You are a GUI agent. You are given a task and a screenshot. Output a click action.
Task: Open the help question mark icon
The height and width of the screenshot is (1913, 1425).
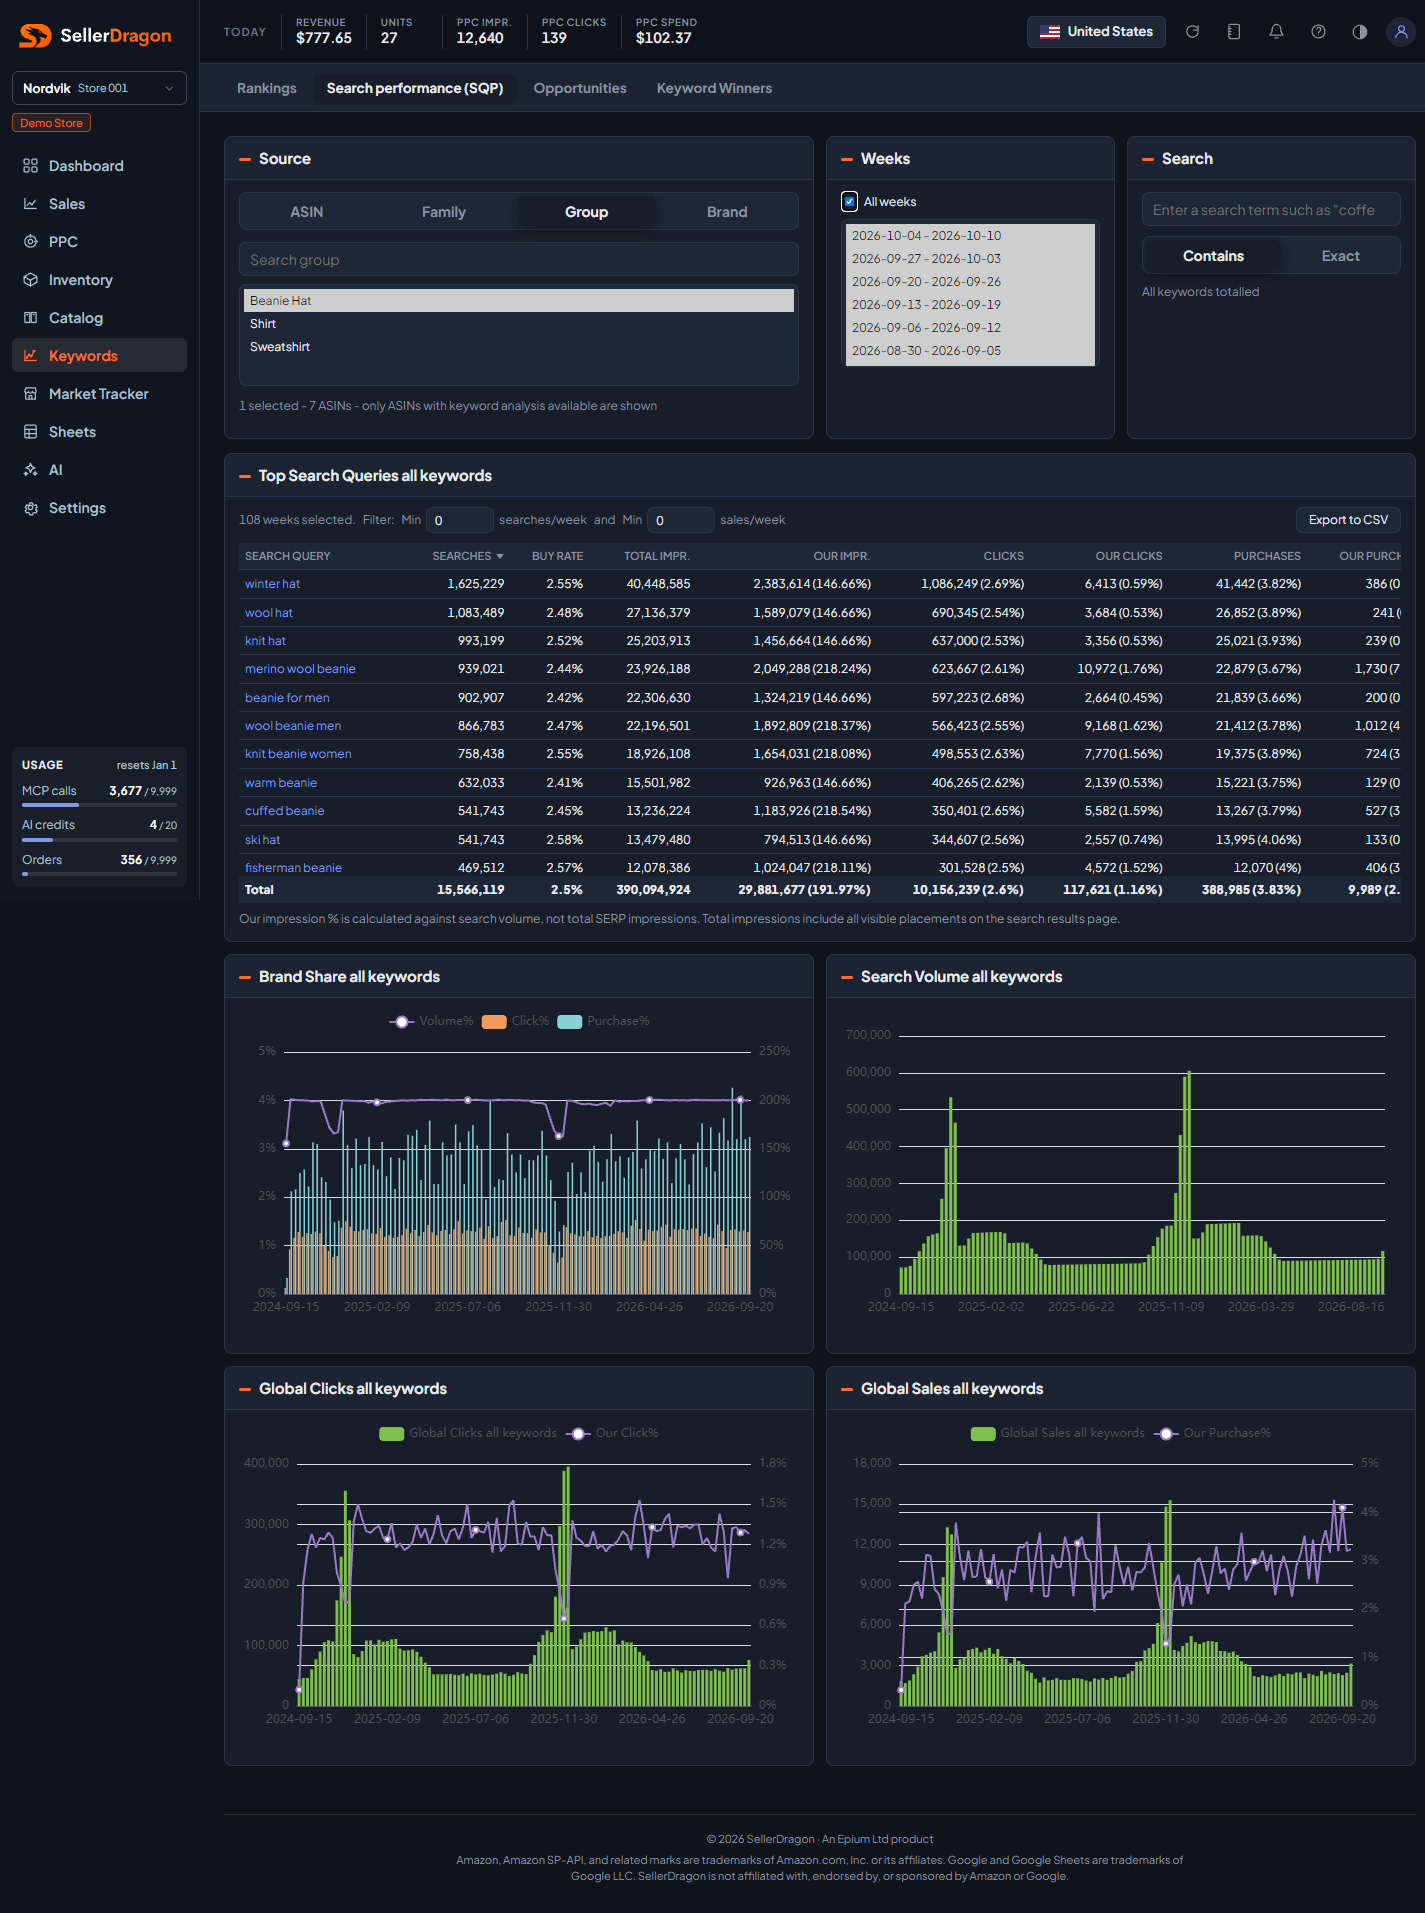pyautogui.click(x=1318, y=32)
